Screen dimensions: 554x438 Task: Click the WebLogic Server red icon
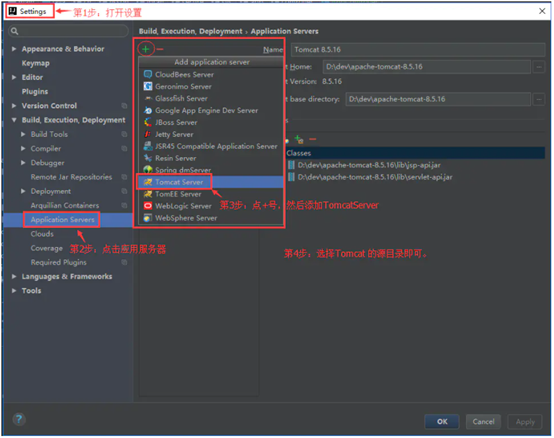click(148, 206)
